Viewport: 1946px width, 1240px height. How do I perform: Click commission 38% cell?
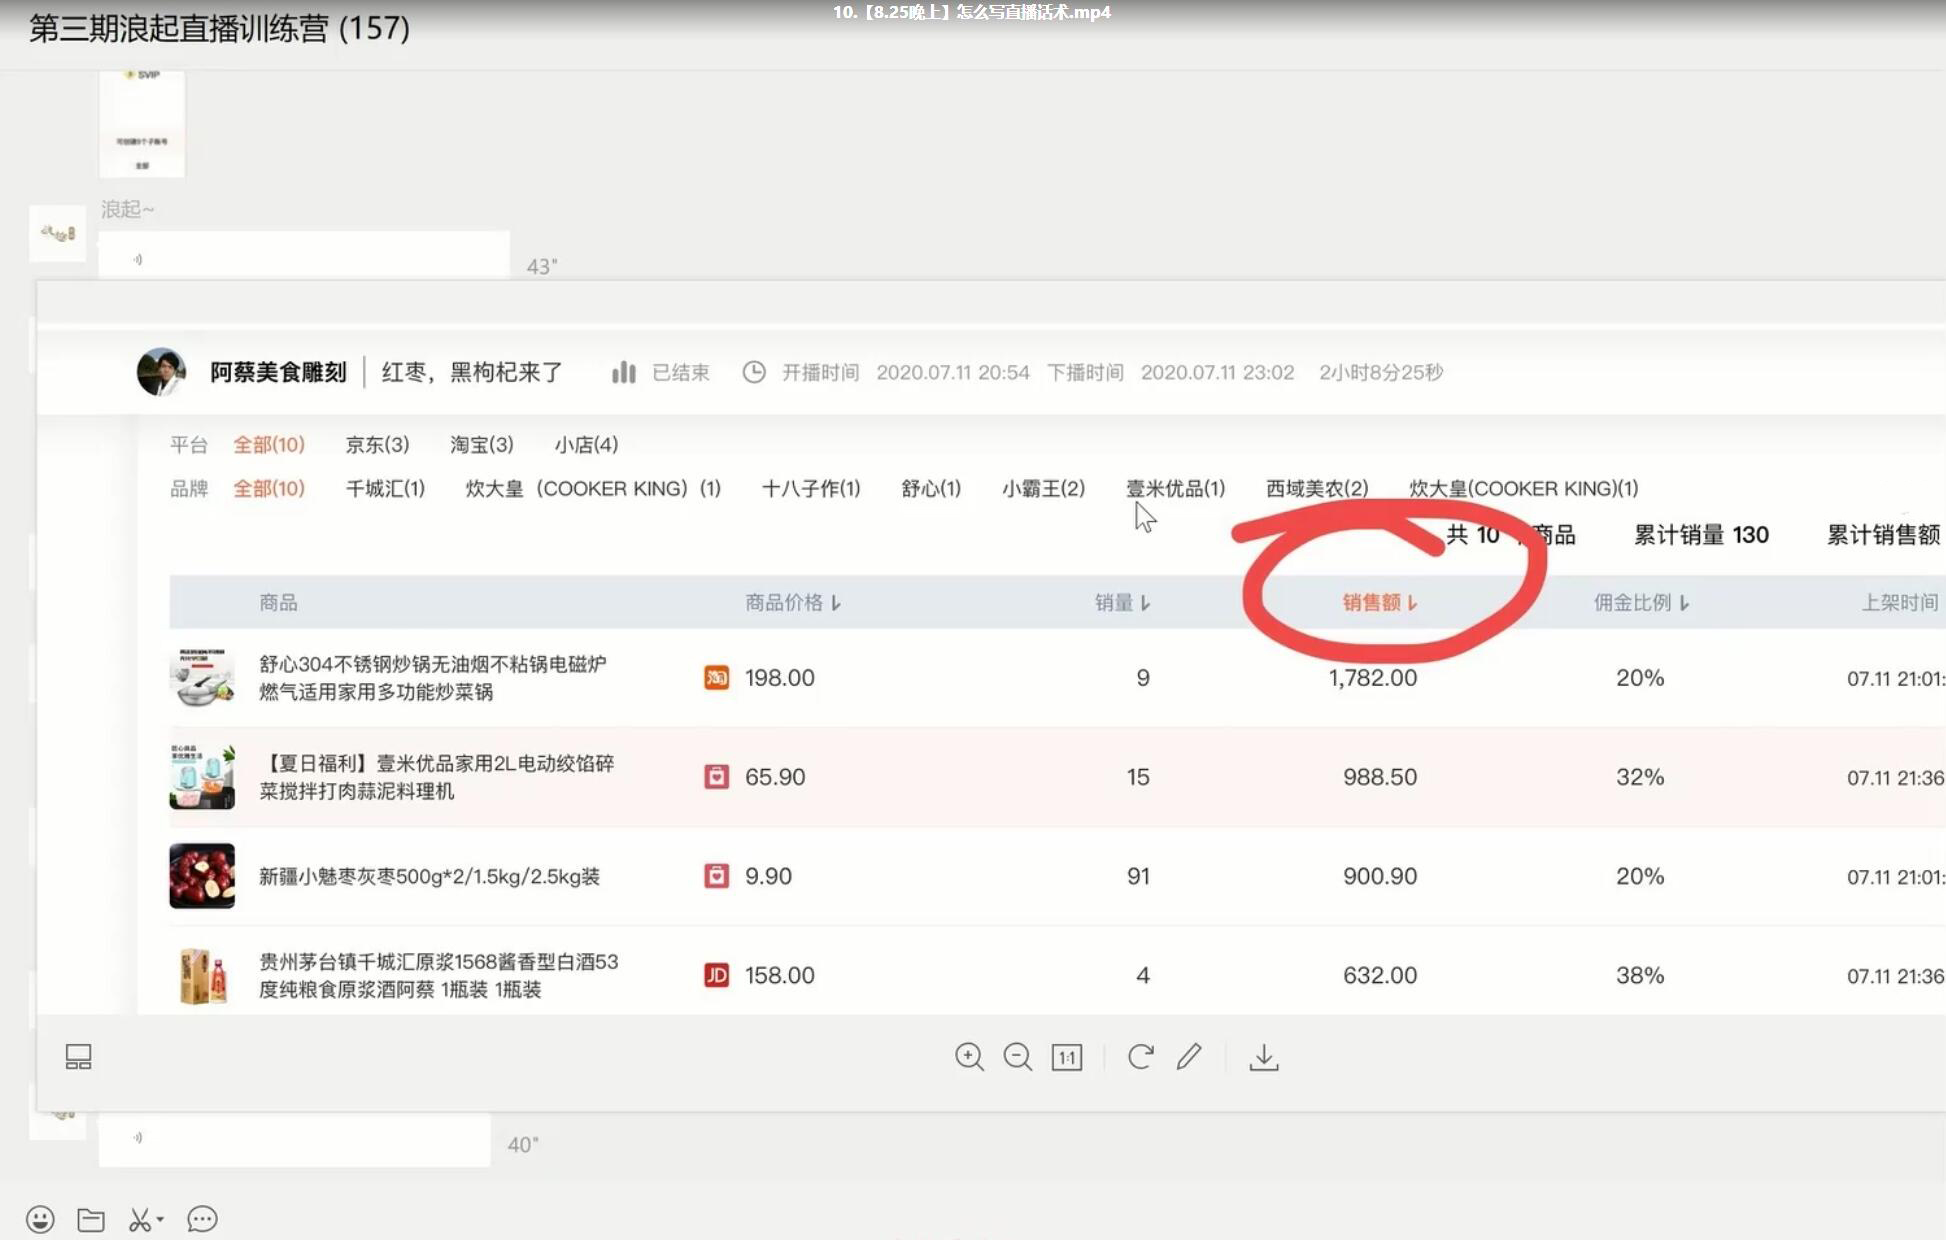point(1640,975)
